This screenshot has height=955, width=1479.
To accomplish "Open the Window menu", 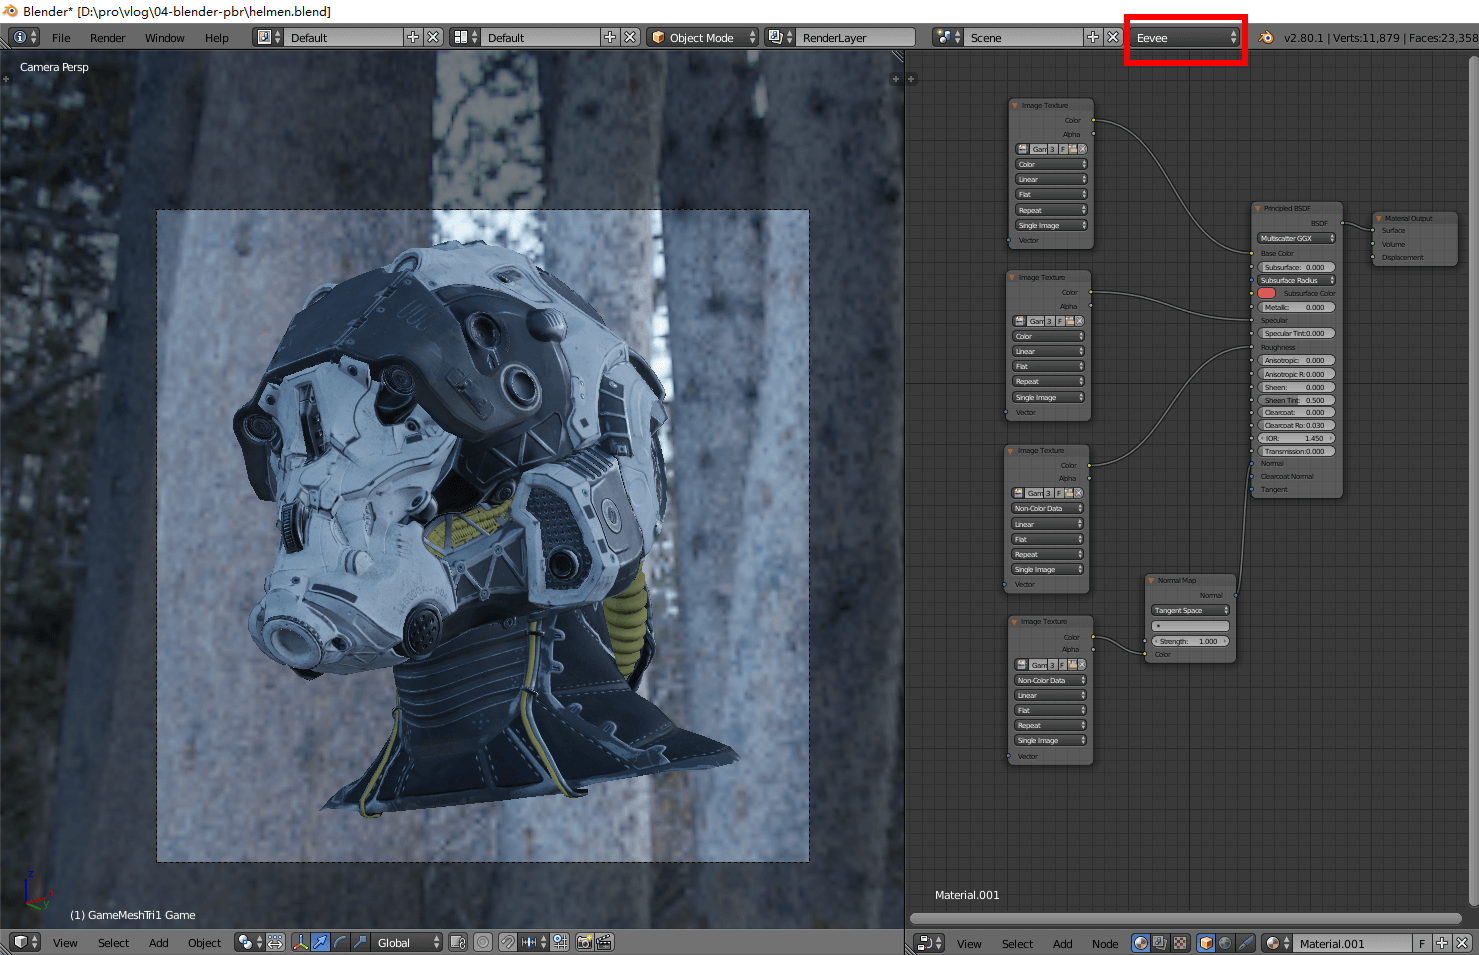I will [165, 38].
